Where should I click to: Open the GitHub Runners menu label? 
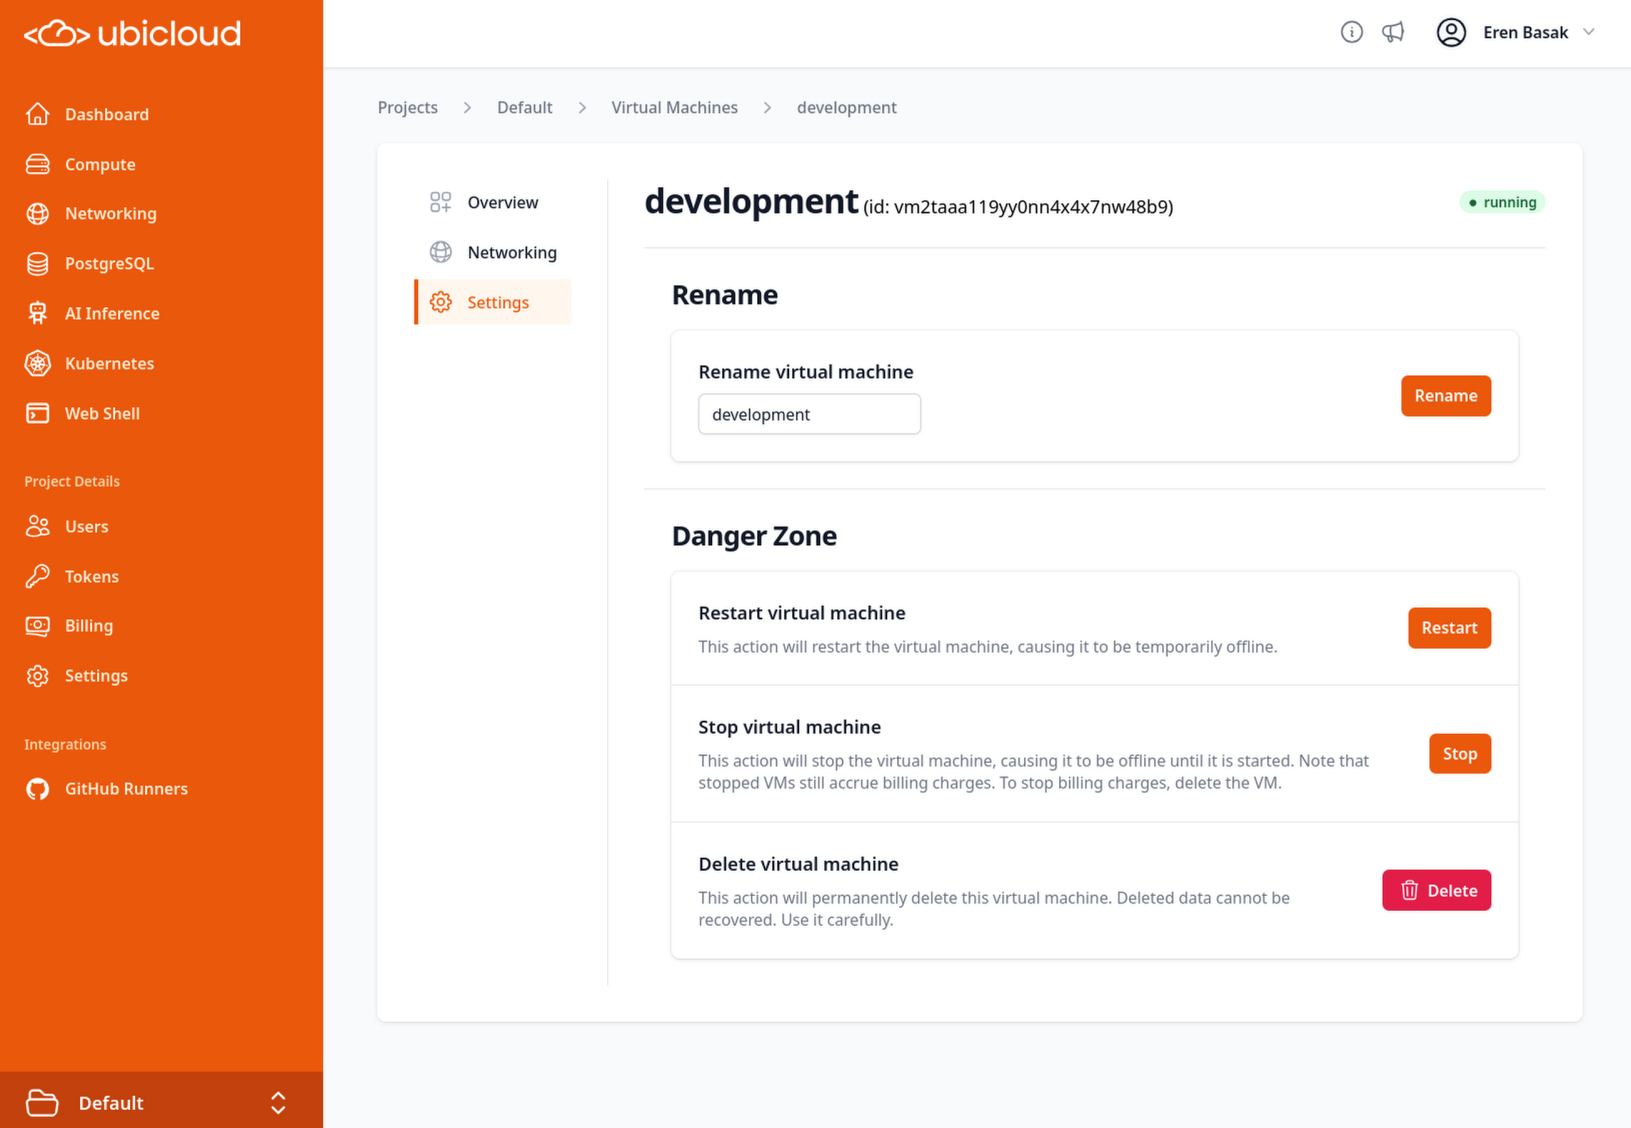pyautogui.click(x=126, y=789)
